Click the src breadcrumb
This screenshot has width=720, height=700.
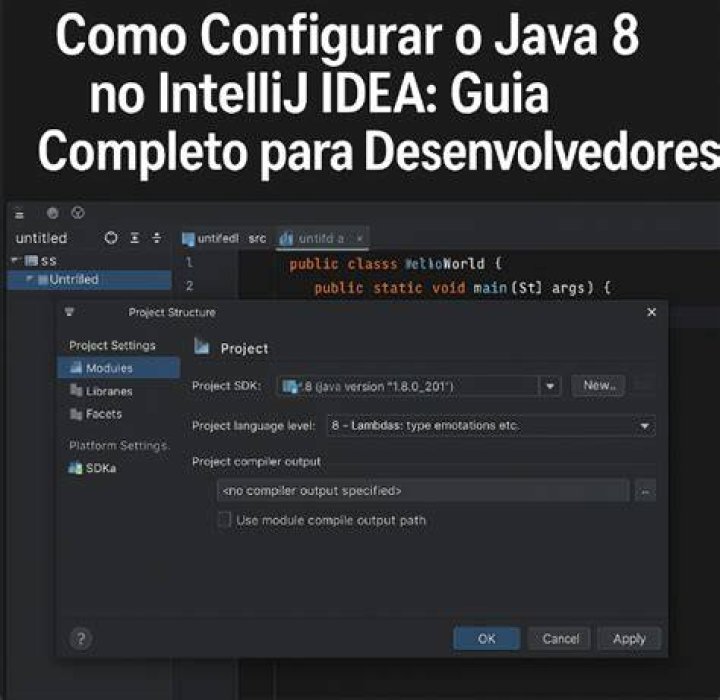257,239
